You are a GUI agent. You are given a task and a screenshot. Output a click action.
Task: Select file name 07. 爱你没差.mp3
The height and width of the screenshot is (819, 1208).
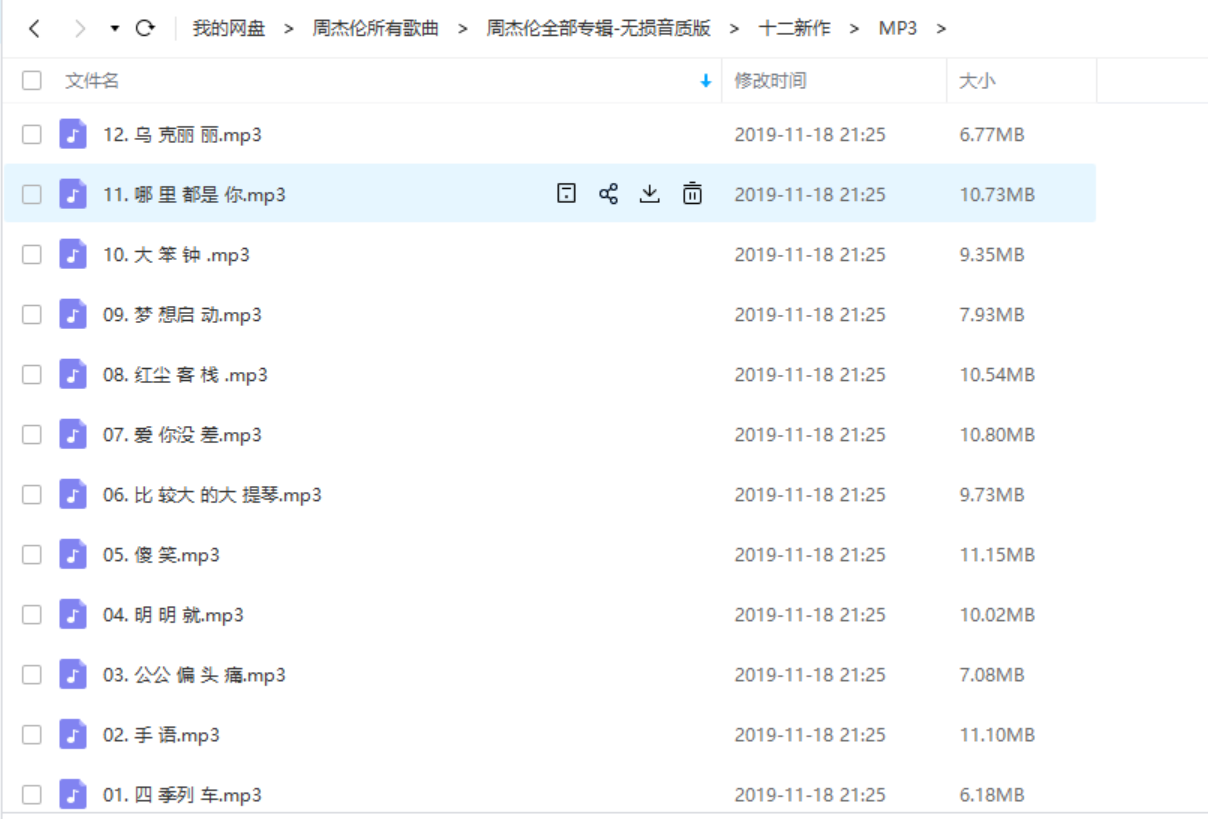pyautogui.click(x=182, y=435)
